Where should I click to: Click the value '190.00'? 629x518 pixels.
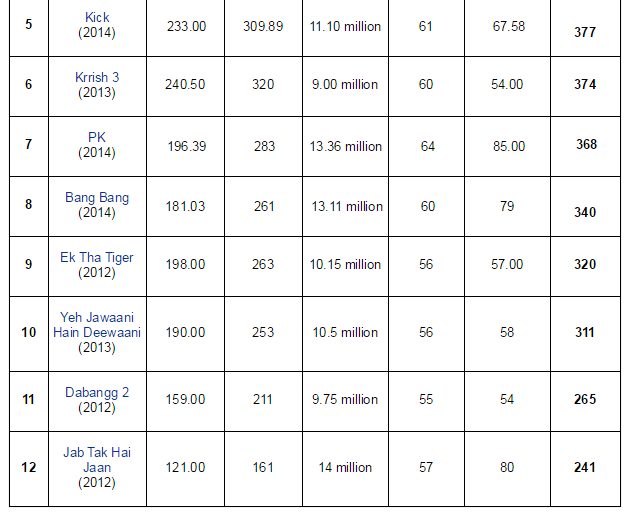[x=185, y=333]
